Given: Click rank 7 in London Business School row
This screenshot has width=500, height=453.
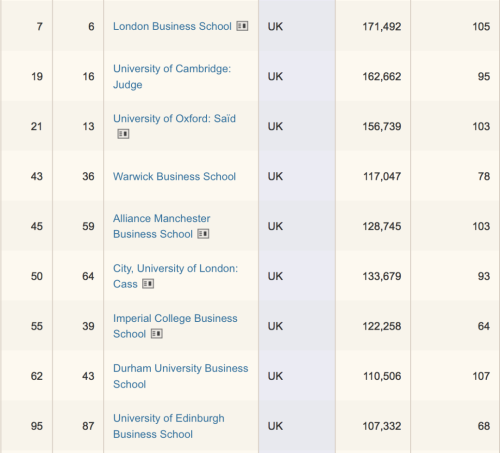Looking at the screenshot, I should click(x=40, y=27).
